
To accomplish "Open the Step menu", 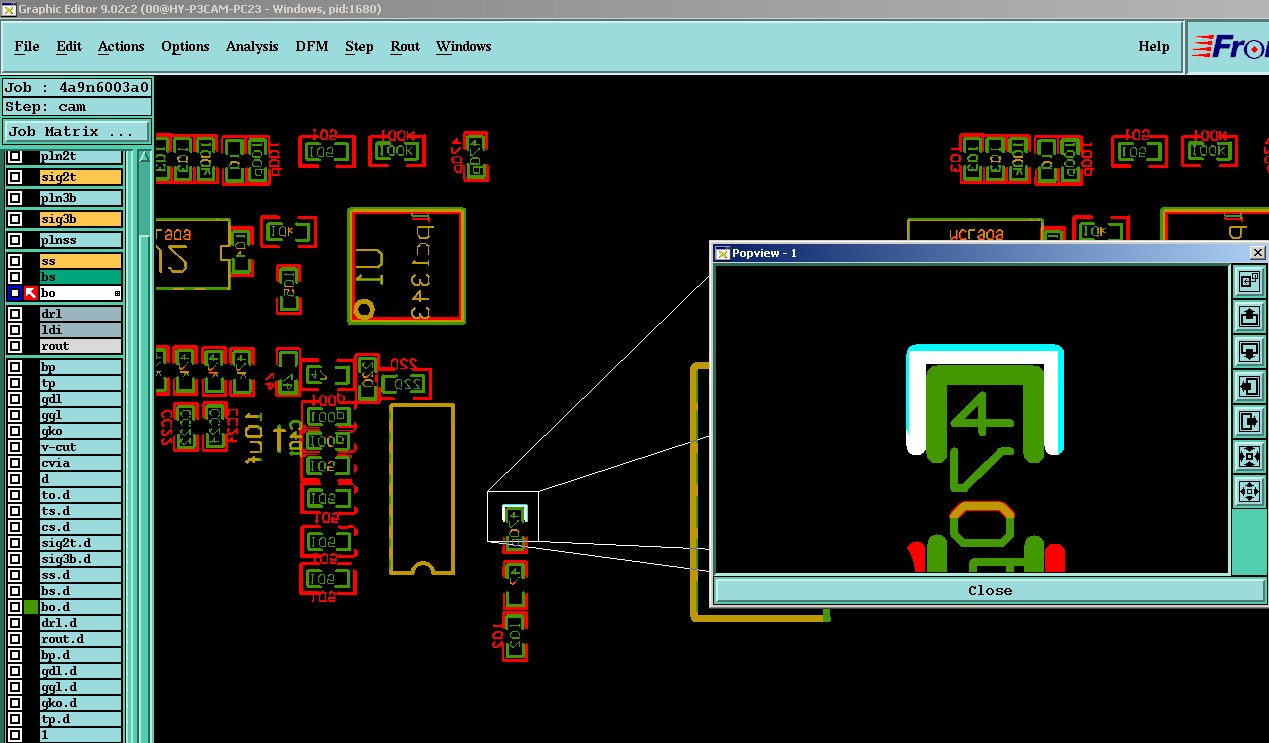I will 359,46.
